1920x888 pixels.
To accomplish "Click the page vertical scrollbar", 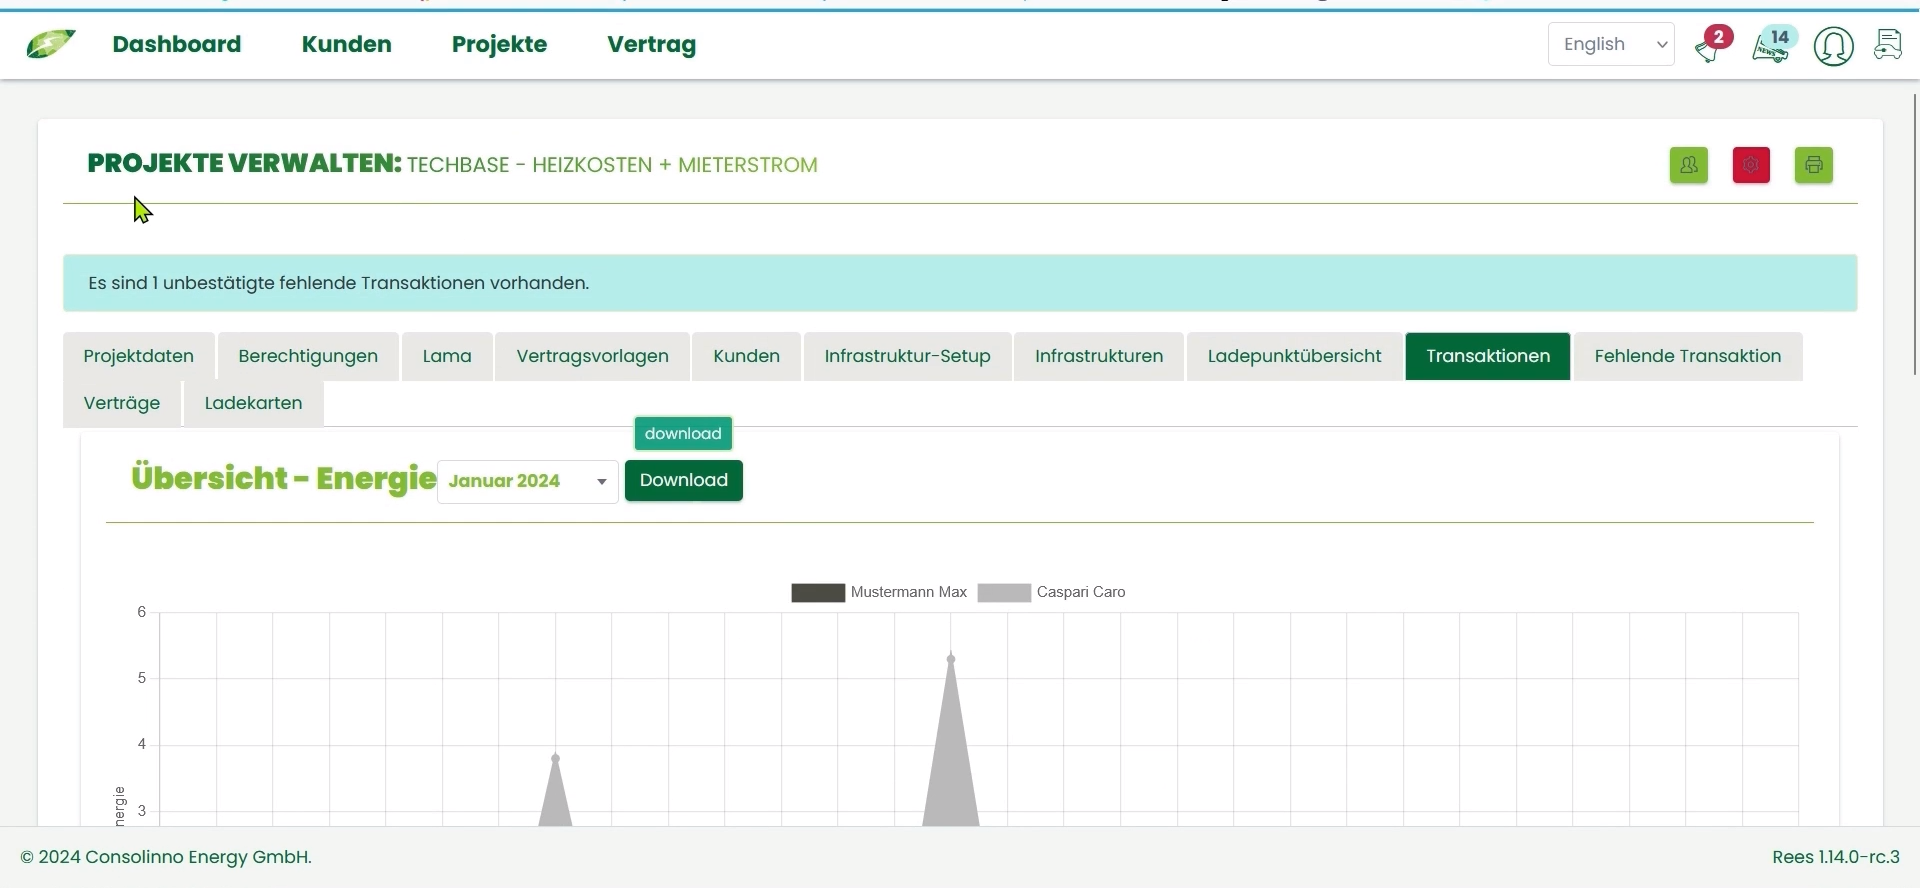I will coord(1914,235).
